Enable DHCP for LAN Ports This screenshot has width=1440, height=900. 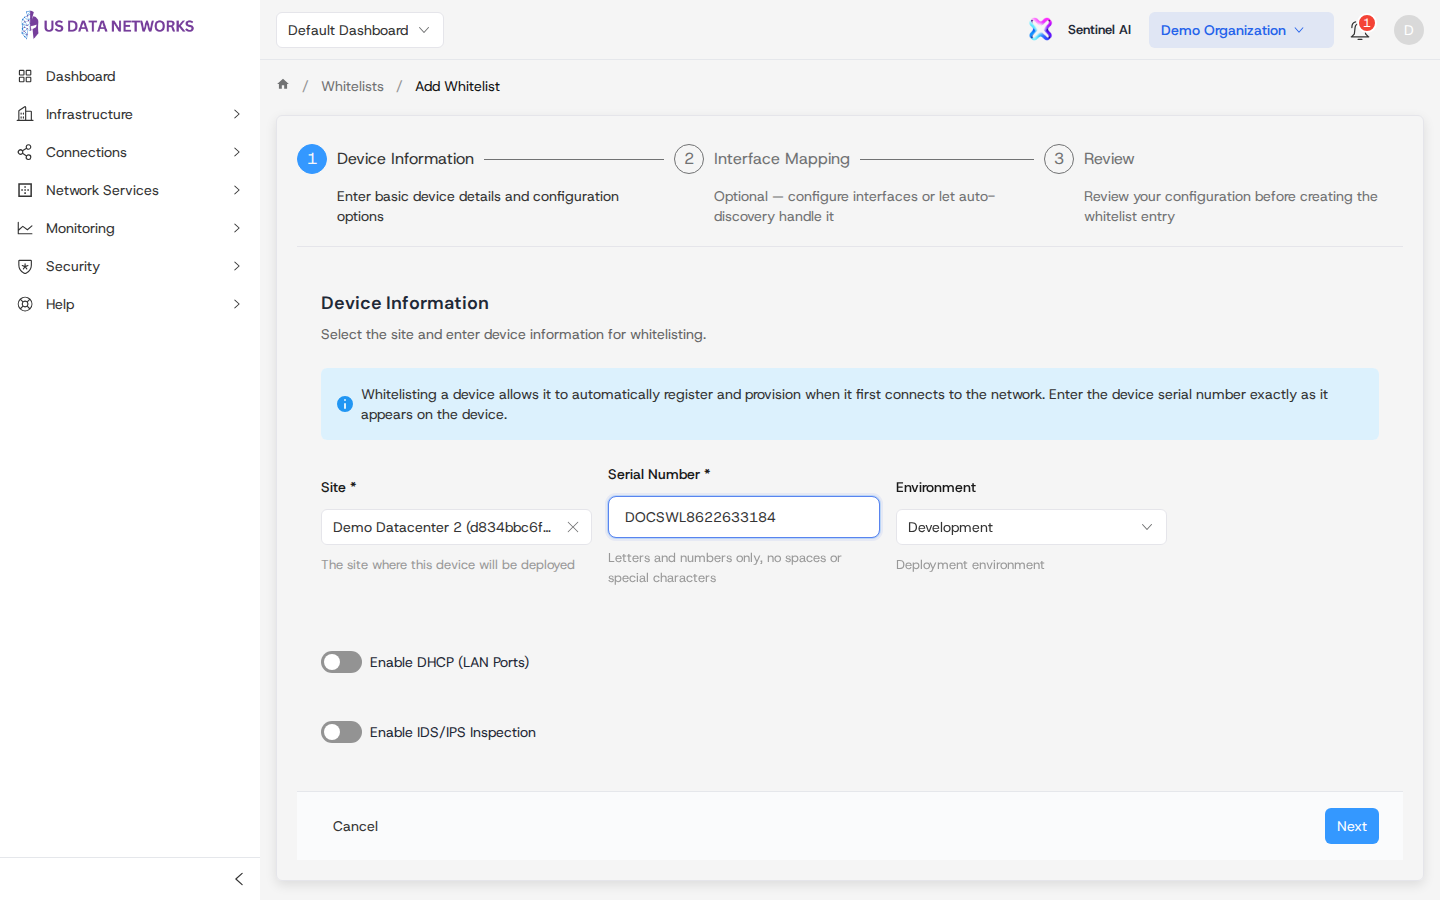(x=341, y=662)
